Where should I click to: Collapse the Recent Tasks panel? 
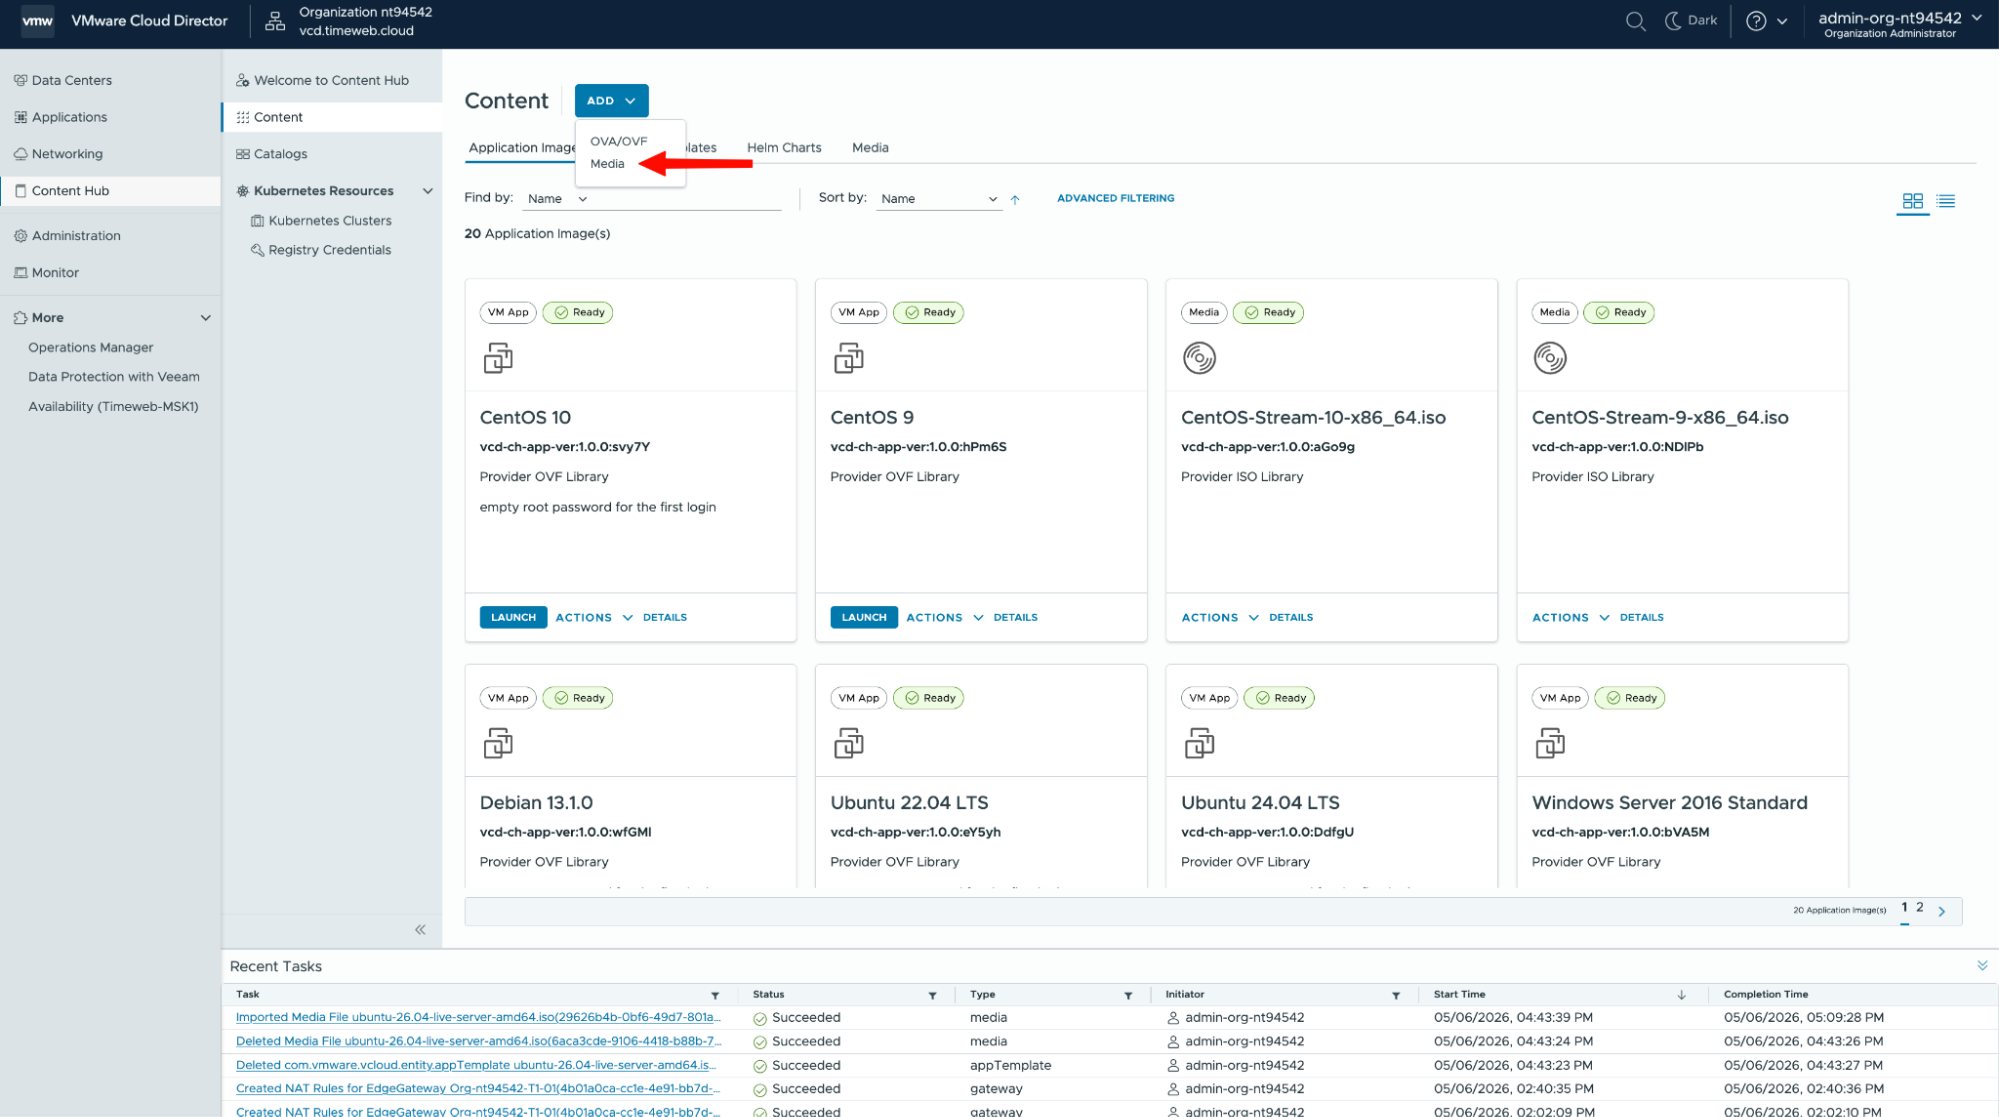tap(1982, 966)
